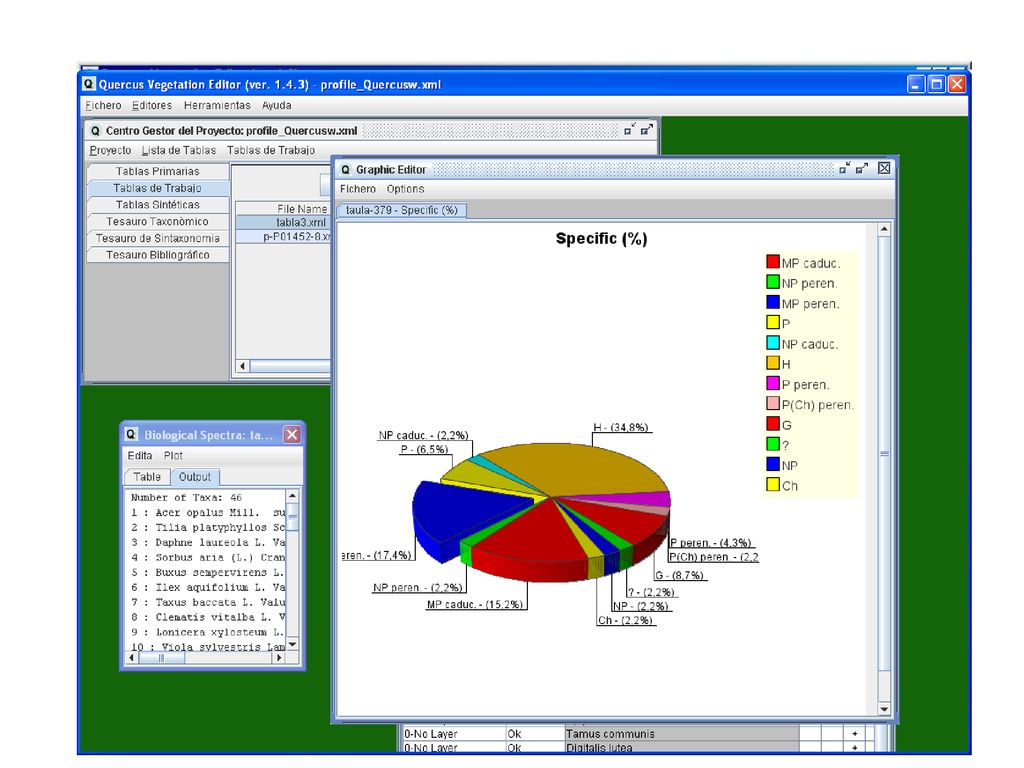
Task: Open Fichero menu in Graphic Editor
Action: pyautogui.click(x=358, y=189)
